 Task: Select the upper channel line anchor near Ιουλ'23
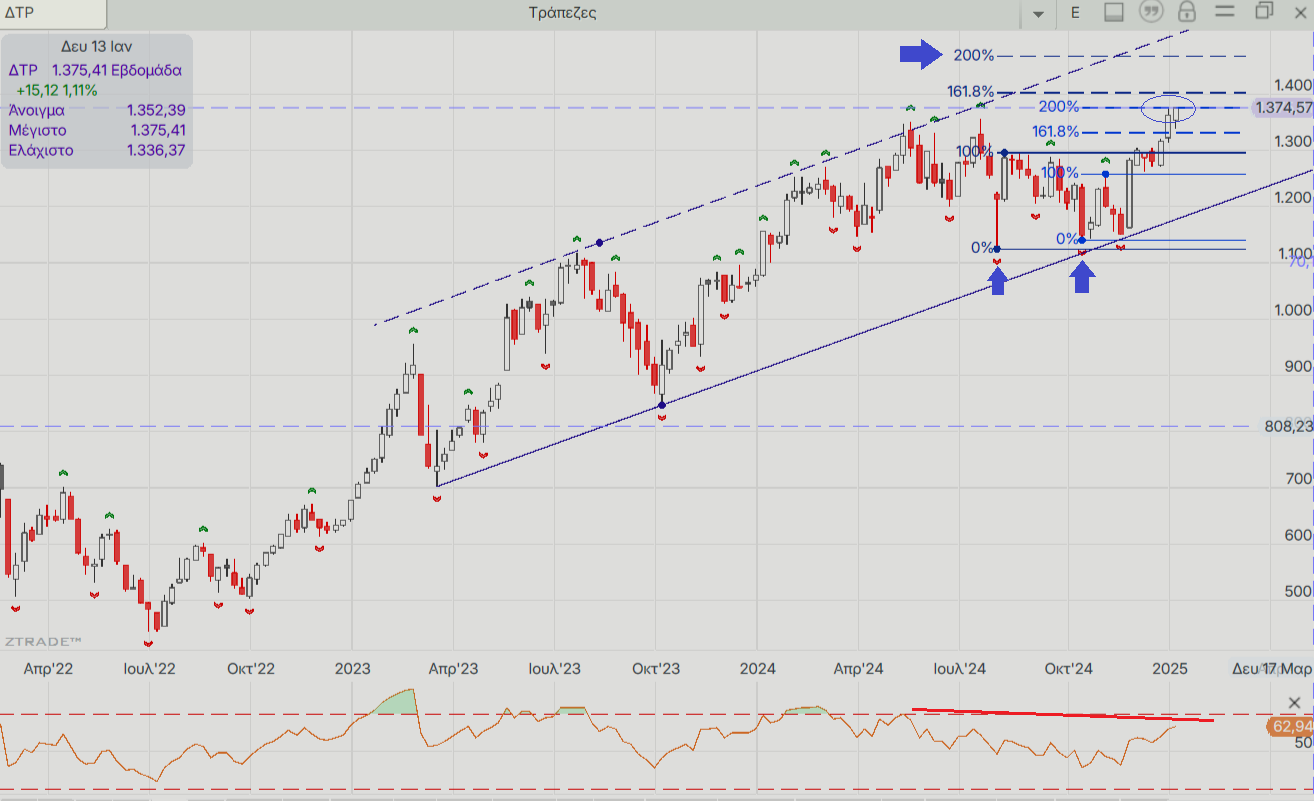point(599,243)
